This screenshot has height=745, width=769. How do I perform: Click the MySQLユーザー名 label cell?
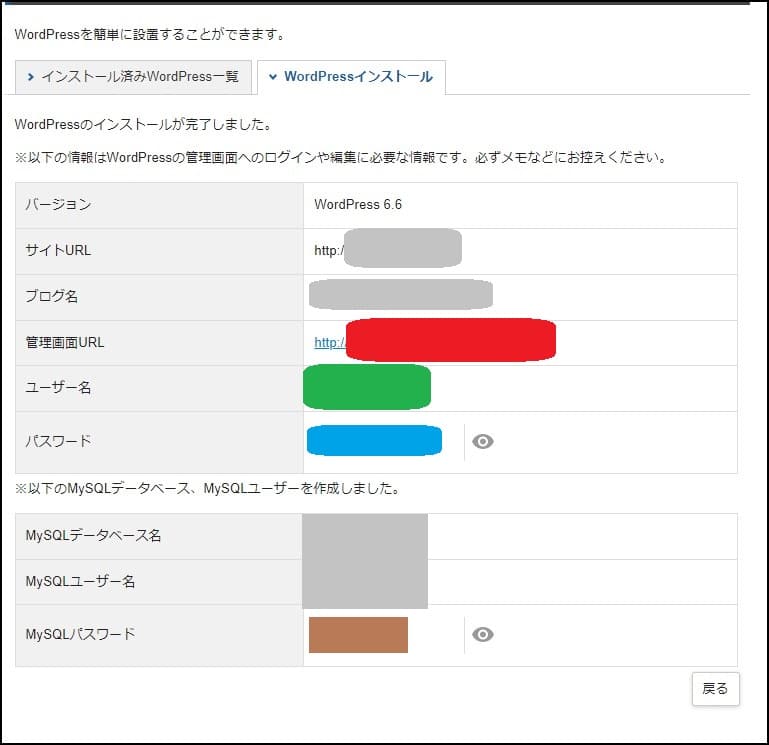80,581
